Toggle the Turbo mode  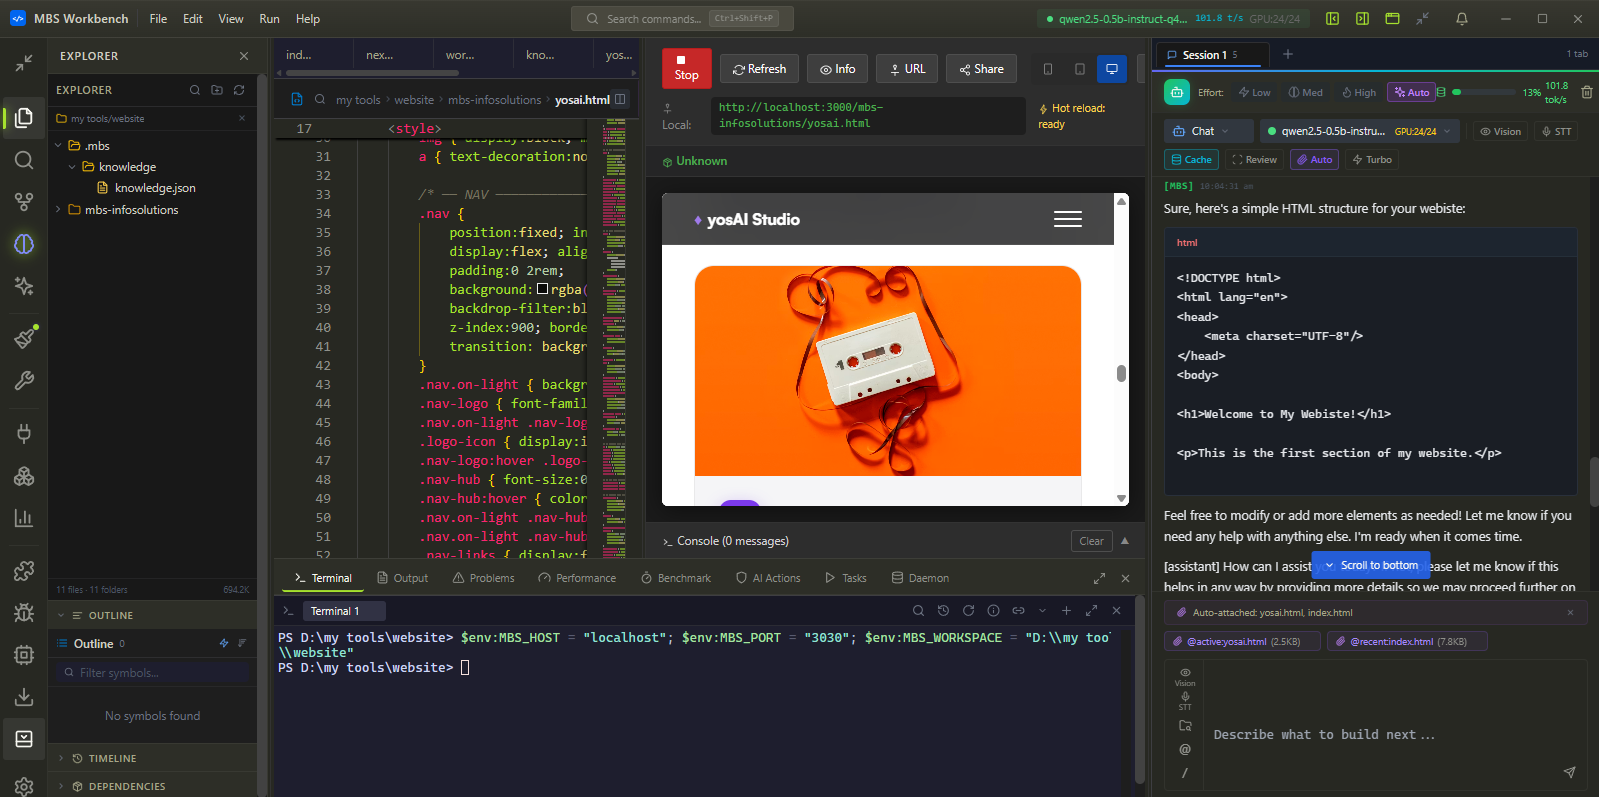1371,160
